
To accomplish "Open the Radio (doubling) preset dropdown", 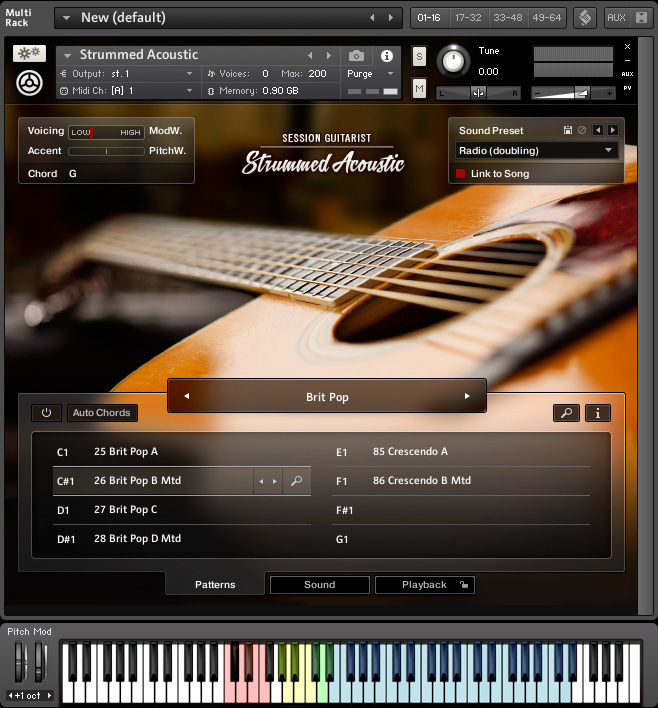I will coord(535,151).
